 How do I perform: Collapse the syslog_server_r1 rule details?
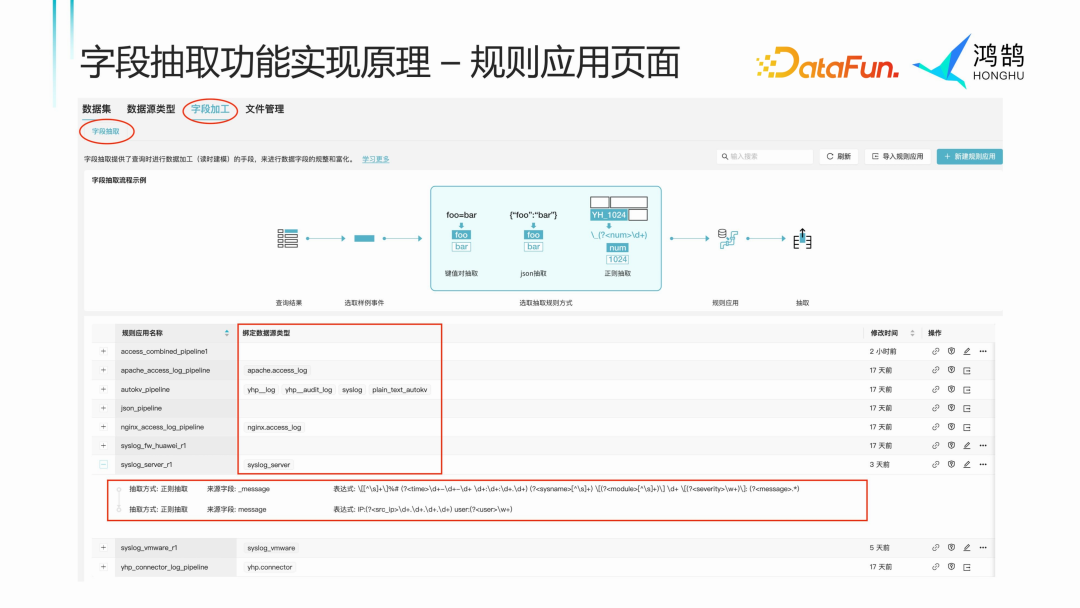coord(103,464)
